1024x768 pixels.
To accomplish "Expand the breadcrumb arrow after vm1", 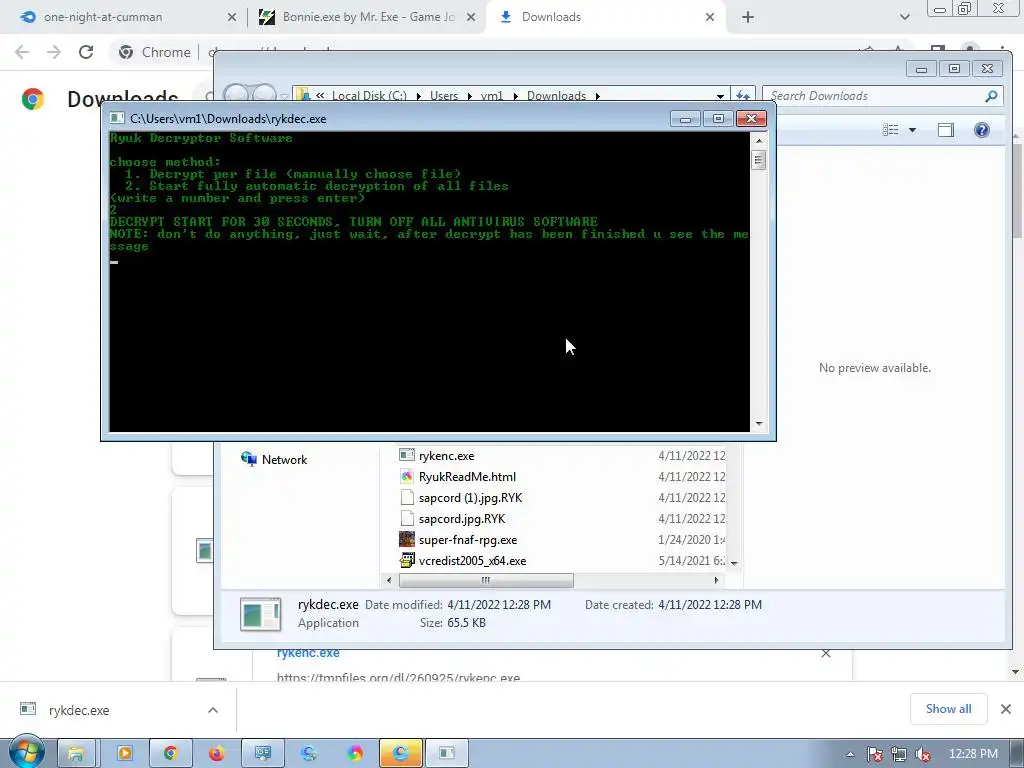I will (515, 96).
